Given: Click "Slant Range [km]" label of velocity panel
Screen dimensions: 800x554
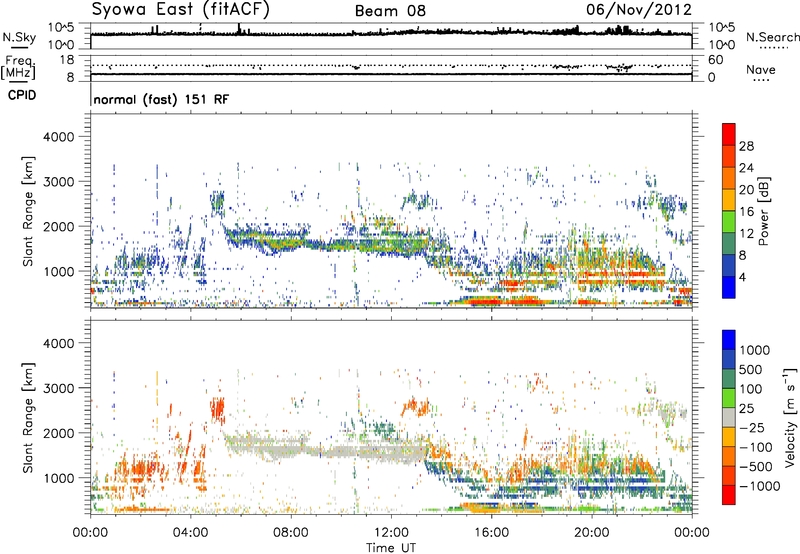Looking at the screenshot, I should (28, 417).
